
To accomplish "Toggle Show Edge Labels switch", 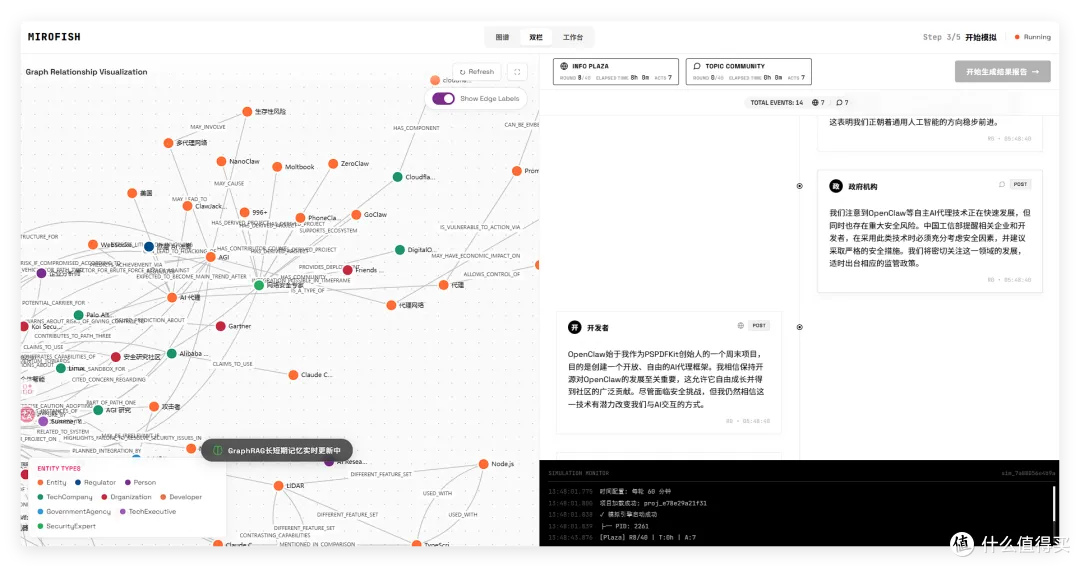I will click(x=443, y=99).
